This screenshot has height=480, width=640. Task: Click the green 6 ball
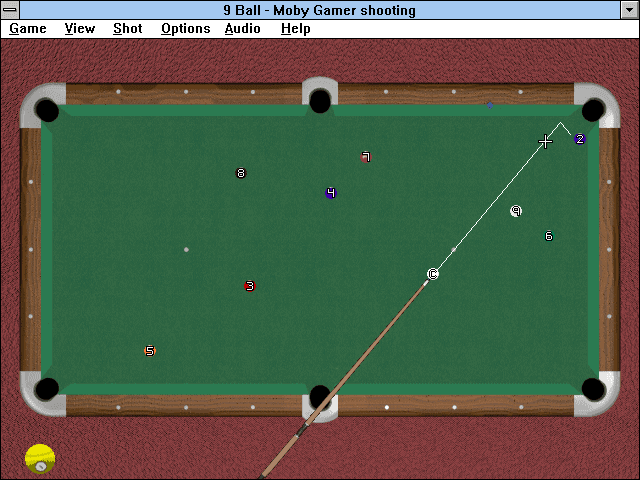pos(549,236)
